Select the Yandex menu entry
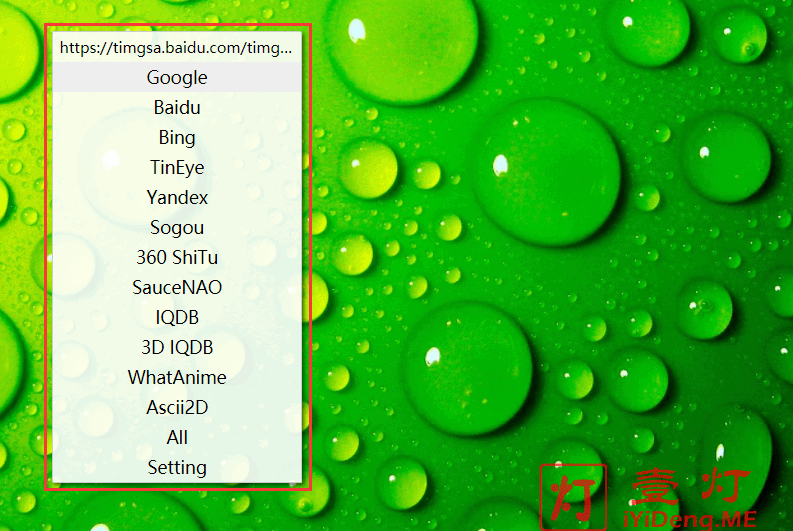793x531 pixels. click(x=177, y=197)
